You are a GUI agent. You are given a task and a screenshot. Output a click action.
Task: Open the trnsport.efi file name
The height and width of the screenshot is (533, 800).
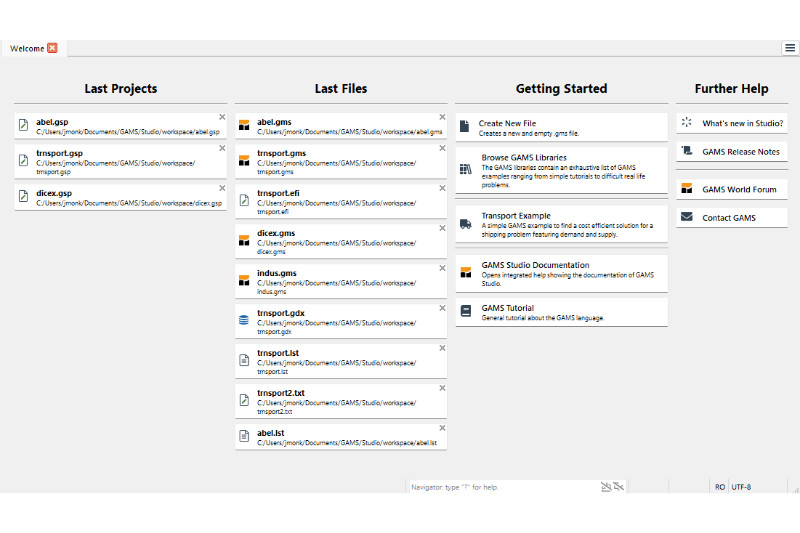click(x=278, y=193)
